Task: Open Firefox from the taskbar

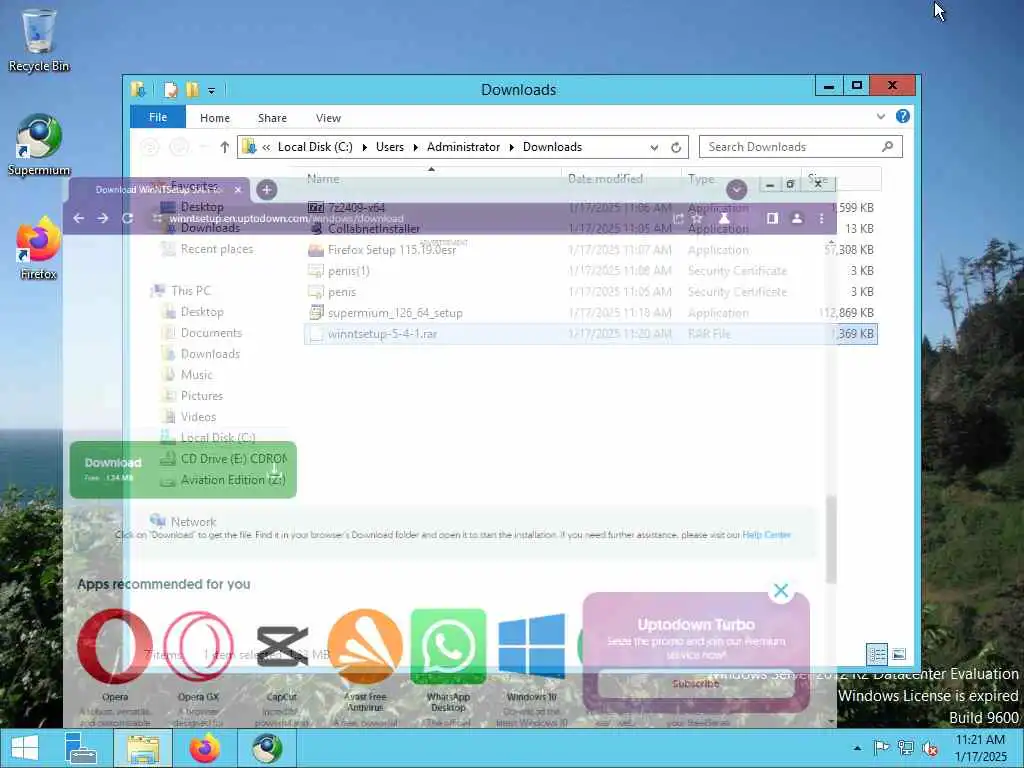Action: tap(204, 748)
